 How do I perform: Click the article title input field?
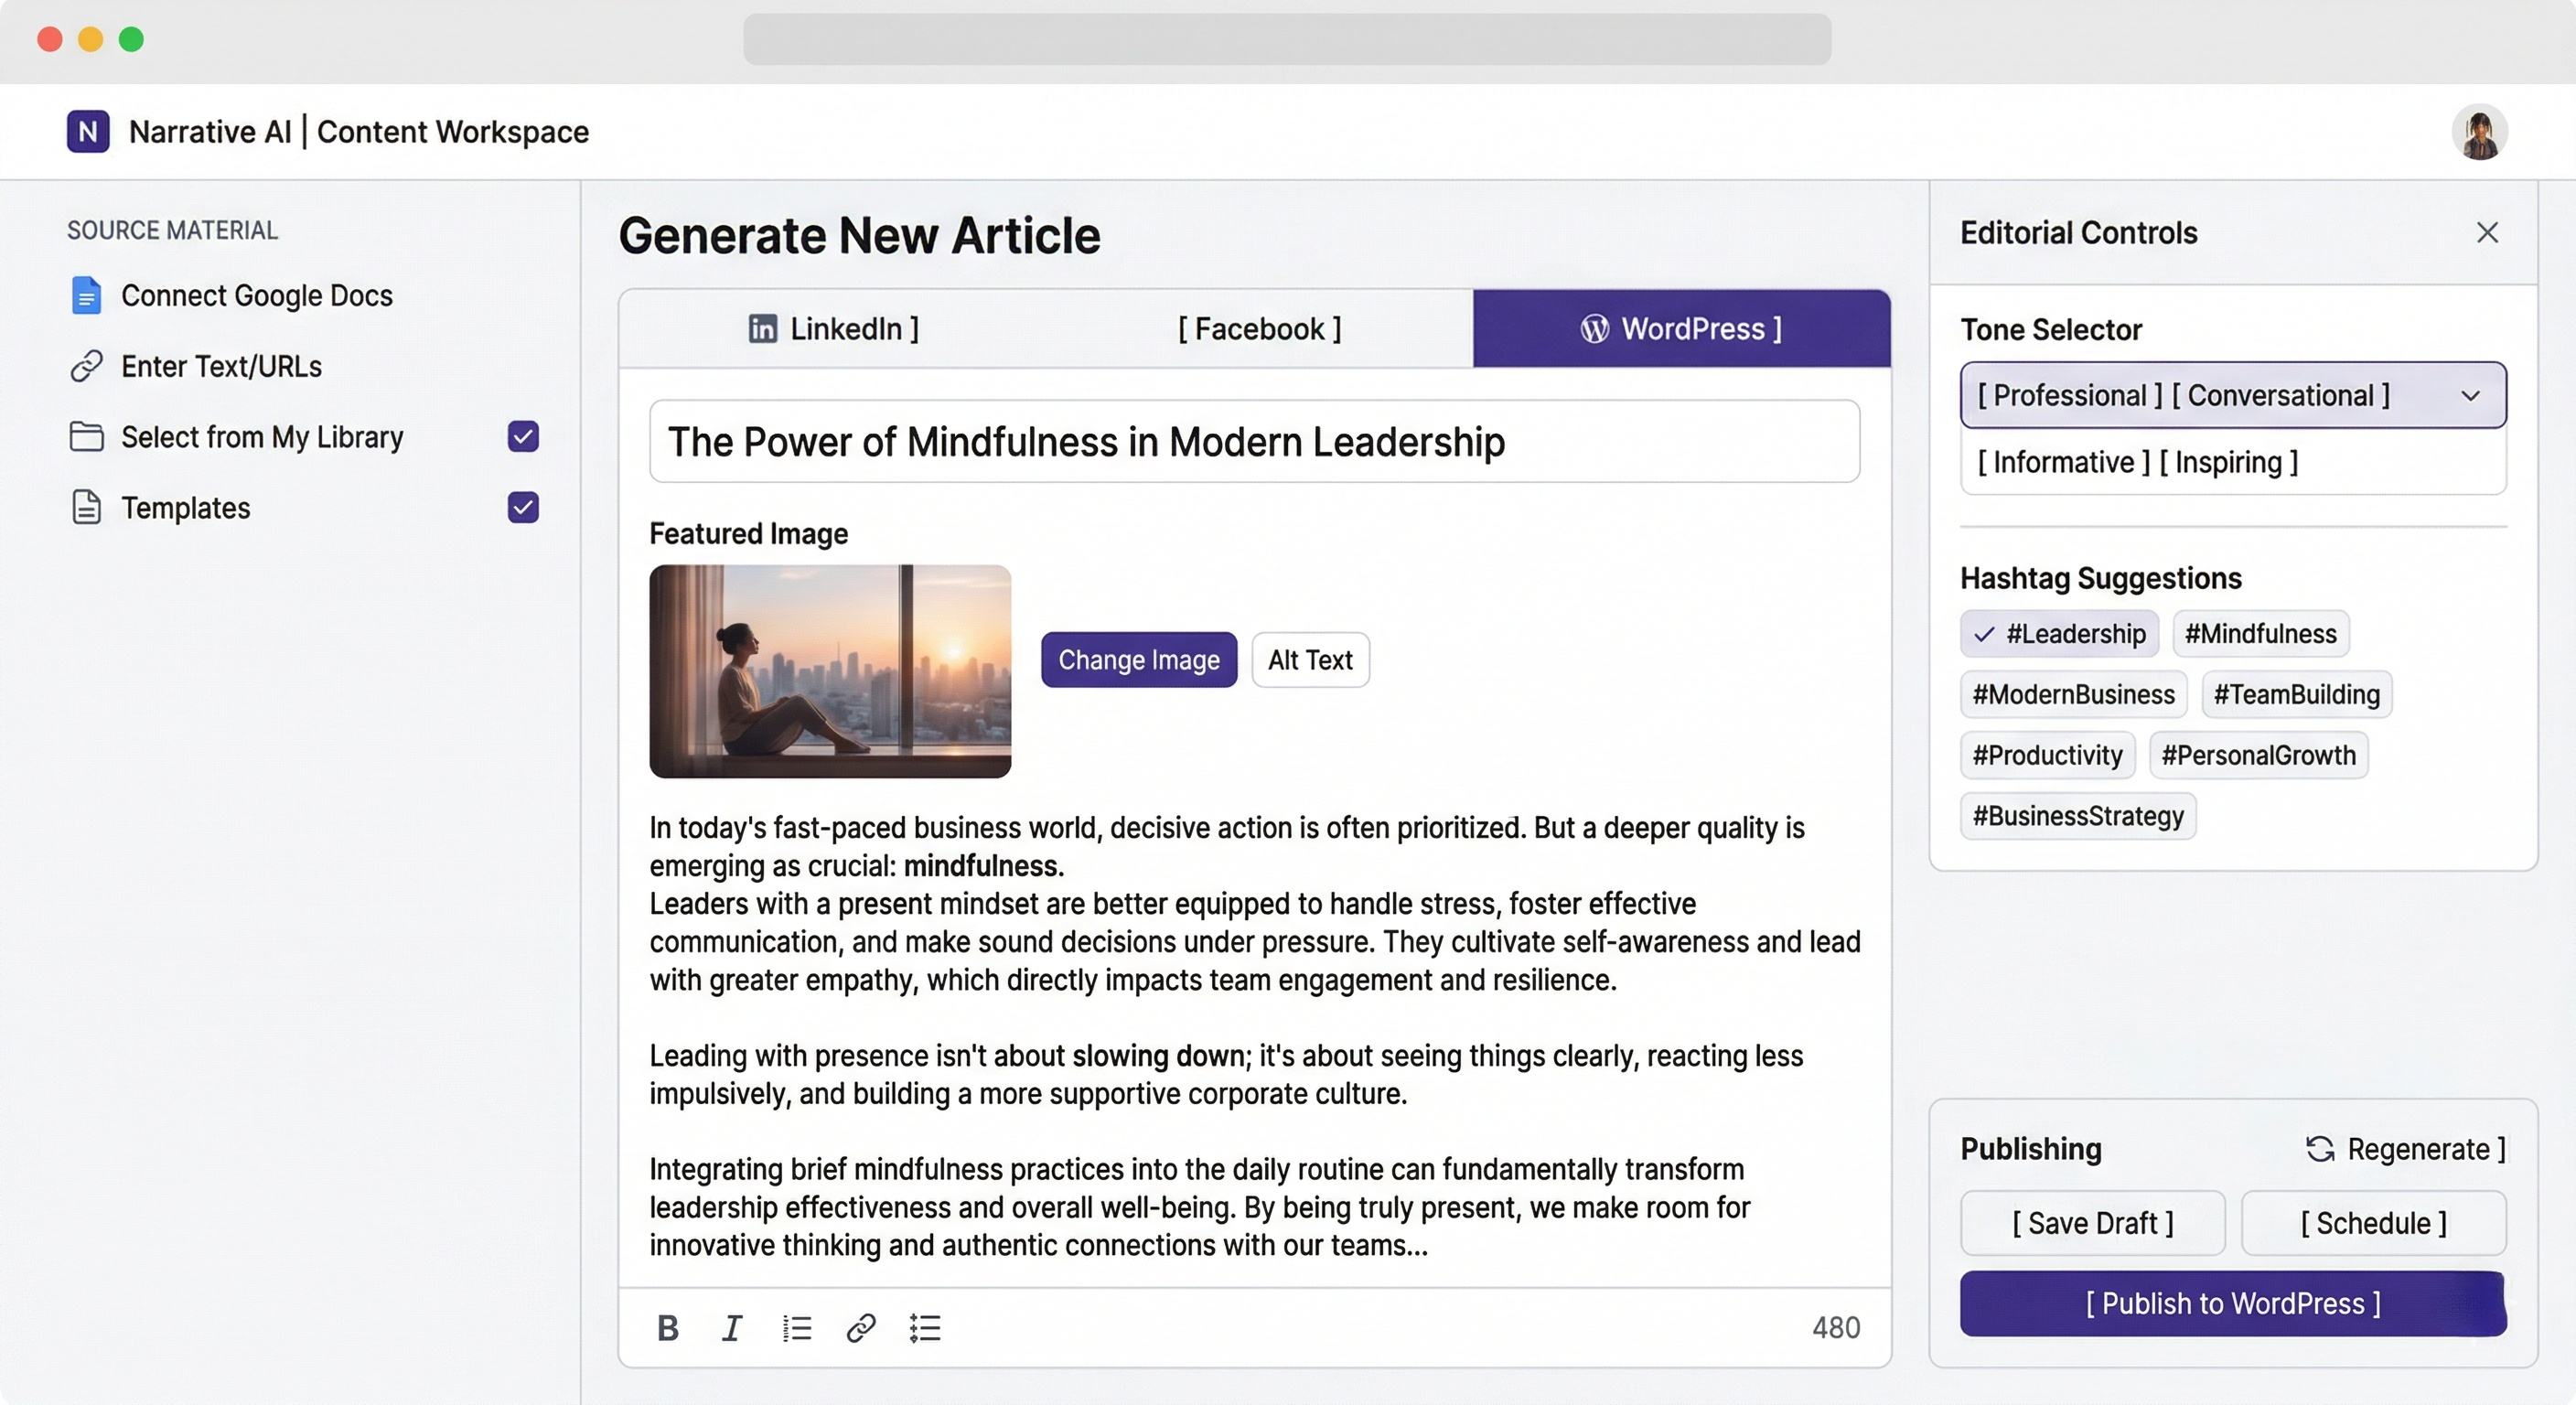click(1254, 442)
